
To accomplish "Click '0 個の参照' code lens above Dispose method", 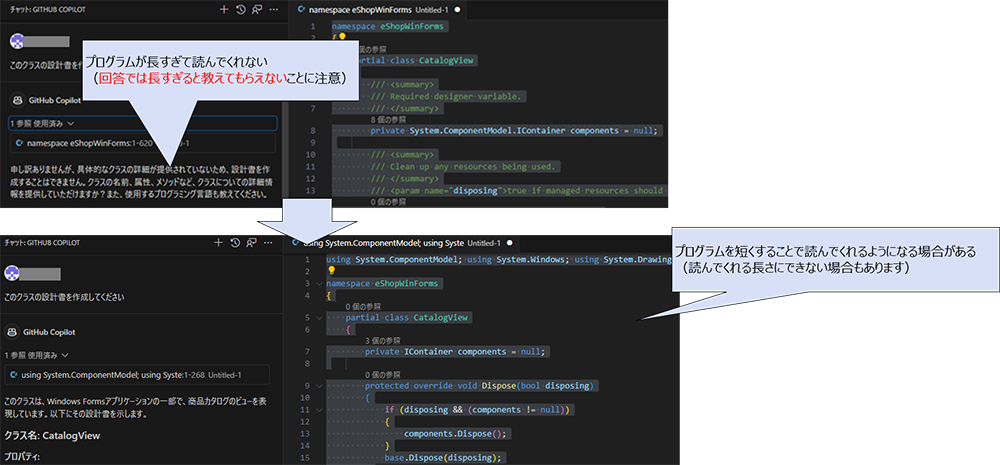I will pyautogui.click(x=385, y=374).
